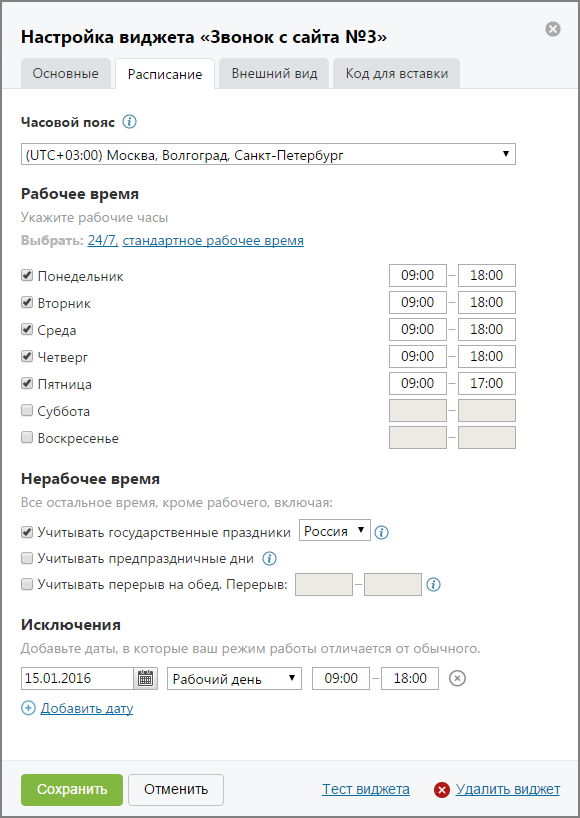580x818 pixels.
Task: Enable Учитывать предпраздничные дни checkbox
Action: 27,559
